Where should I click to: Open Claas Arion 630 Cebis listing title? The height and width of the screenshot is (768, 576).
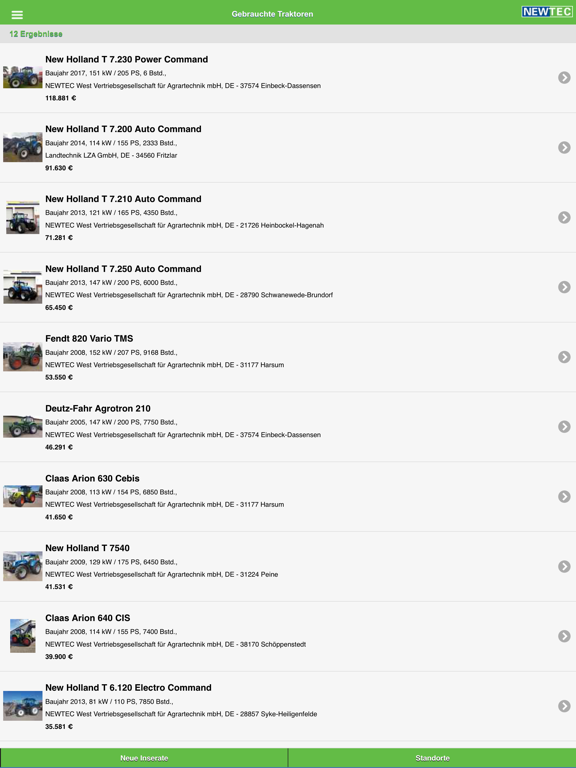click(93, 479)
